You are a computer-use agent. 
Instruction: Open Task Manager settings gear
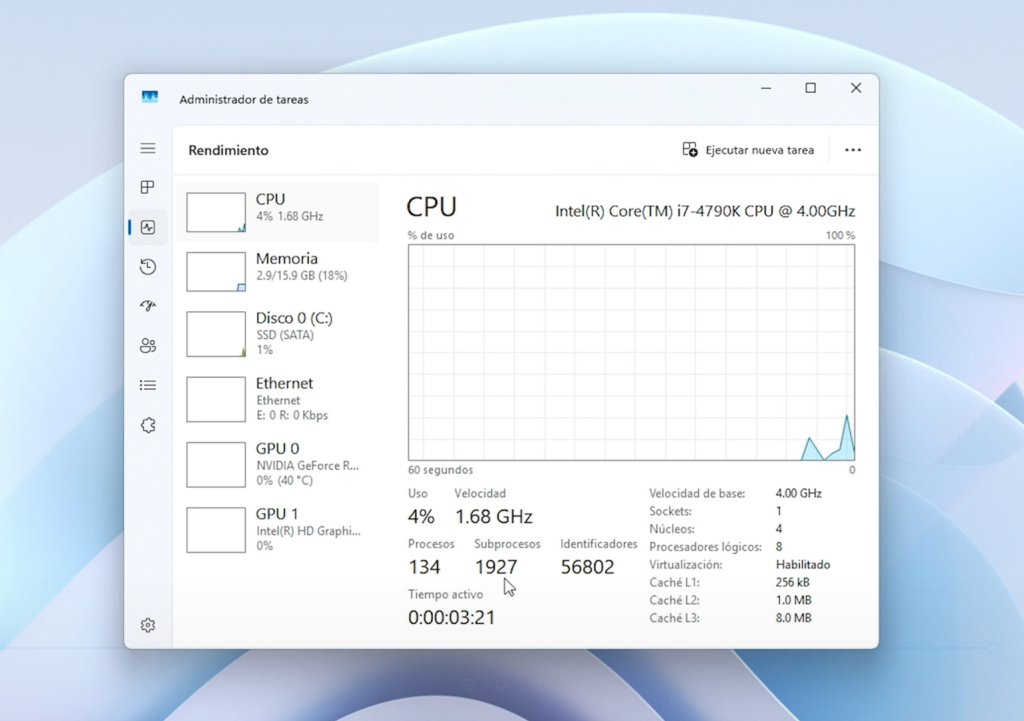148,625
